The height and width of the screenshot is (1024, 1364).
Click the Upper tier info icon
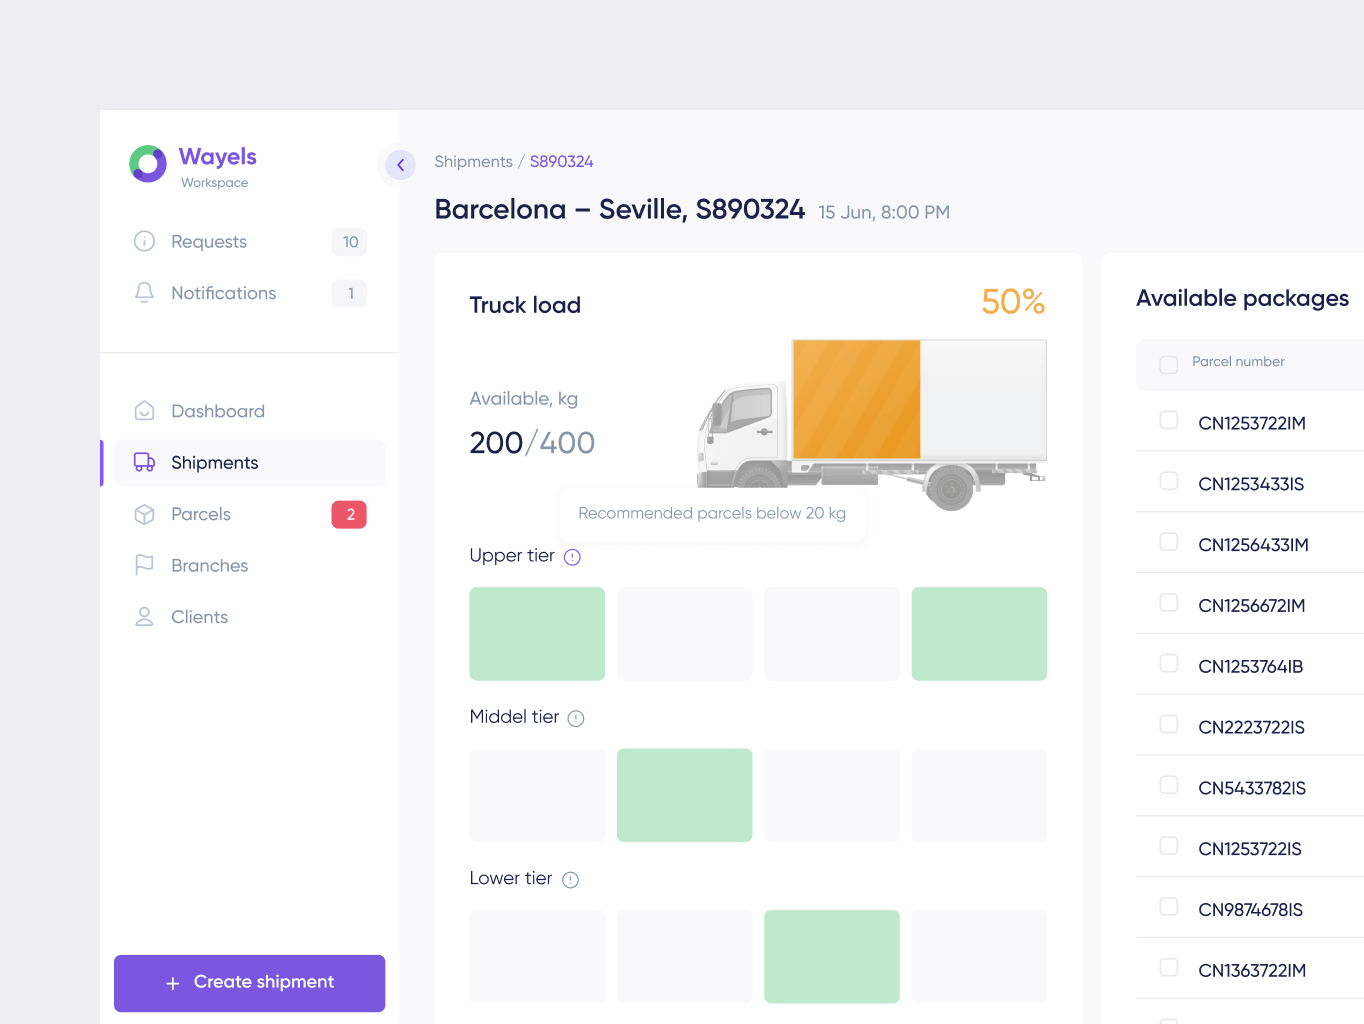(x=572, y=557)
